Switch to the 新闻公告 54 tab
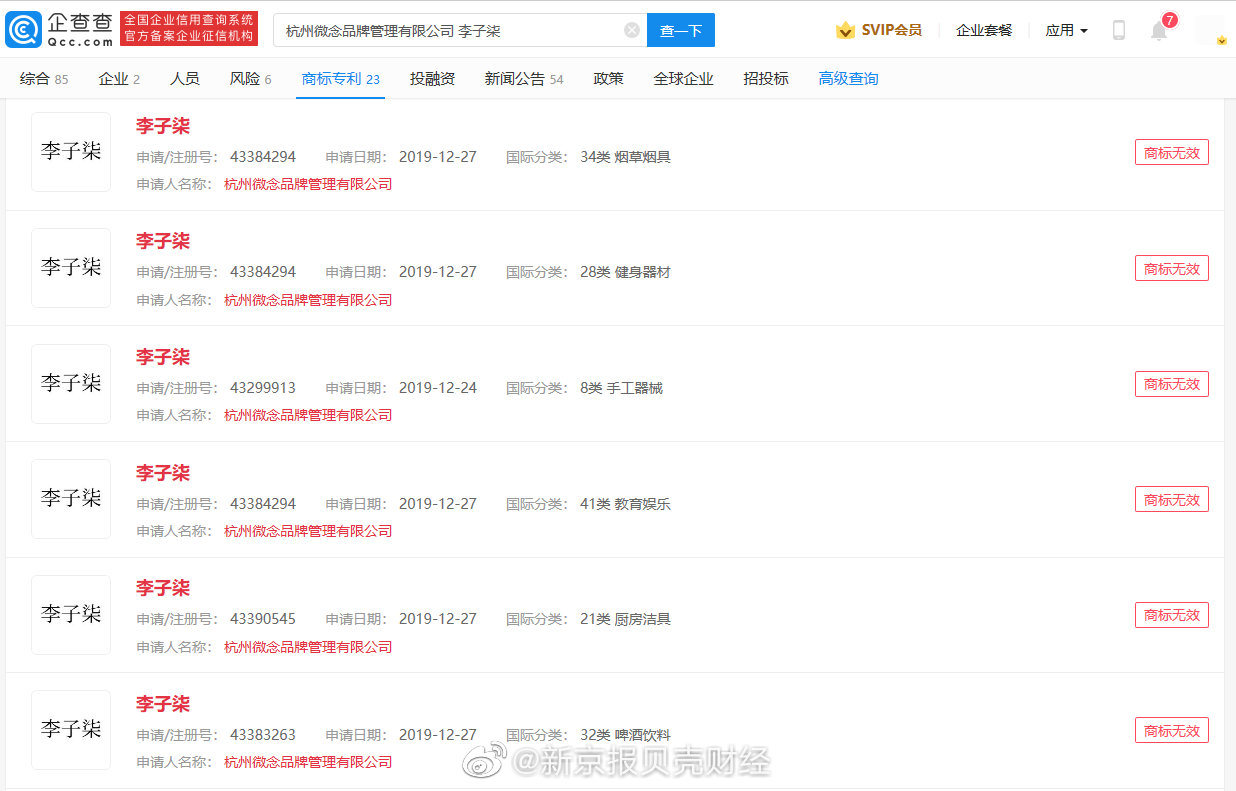This screenshot has width=1236, height=791. click(x=523, y=78)
